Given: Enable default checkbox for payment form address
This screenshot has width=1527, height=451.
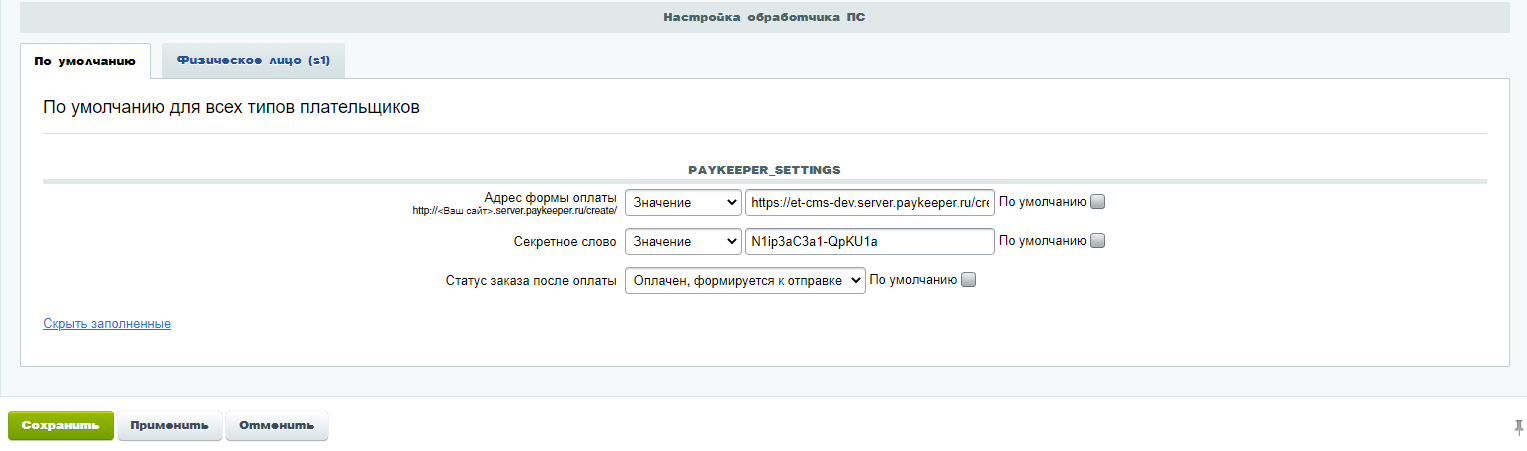Looking at the screenshot, I should (1097, 202).
